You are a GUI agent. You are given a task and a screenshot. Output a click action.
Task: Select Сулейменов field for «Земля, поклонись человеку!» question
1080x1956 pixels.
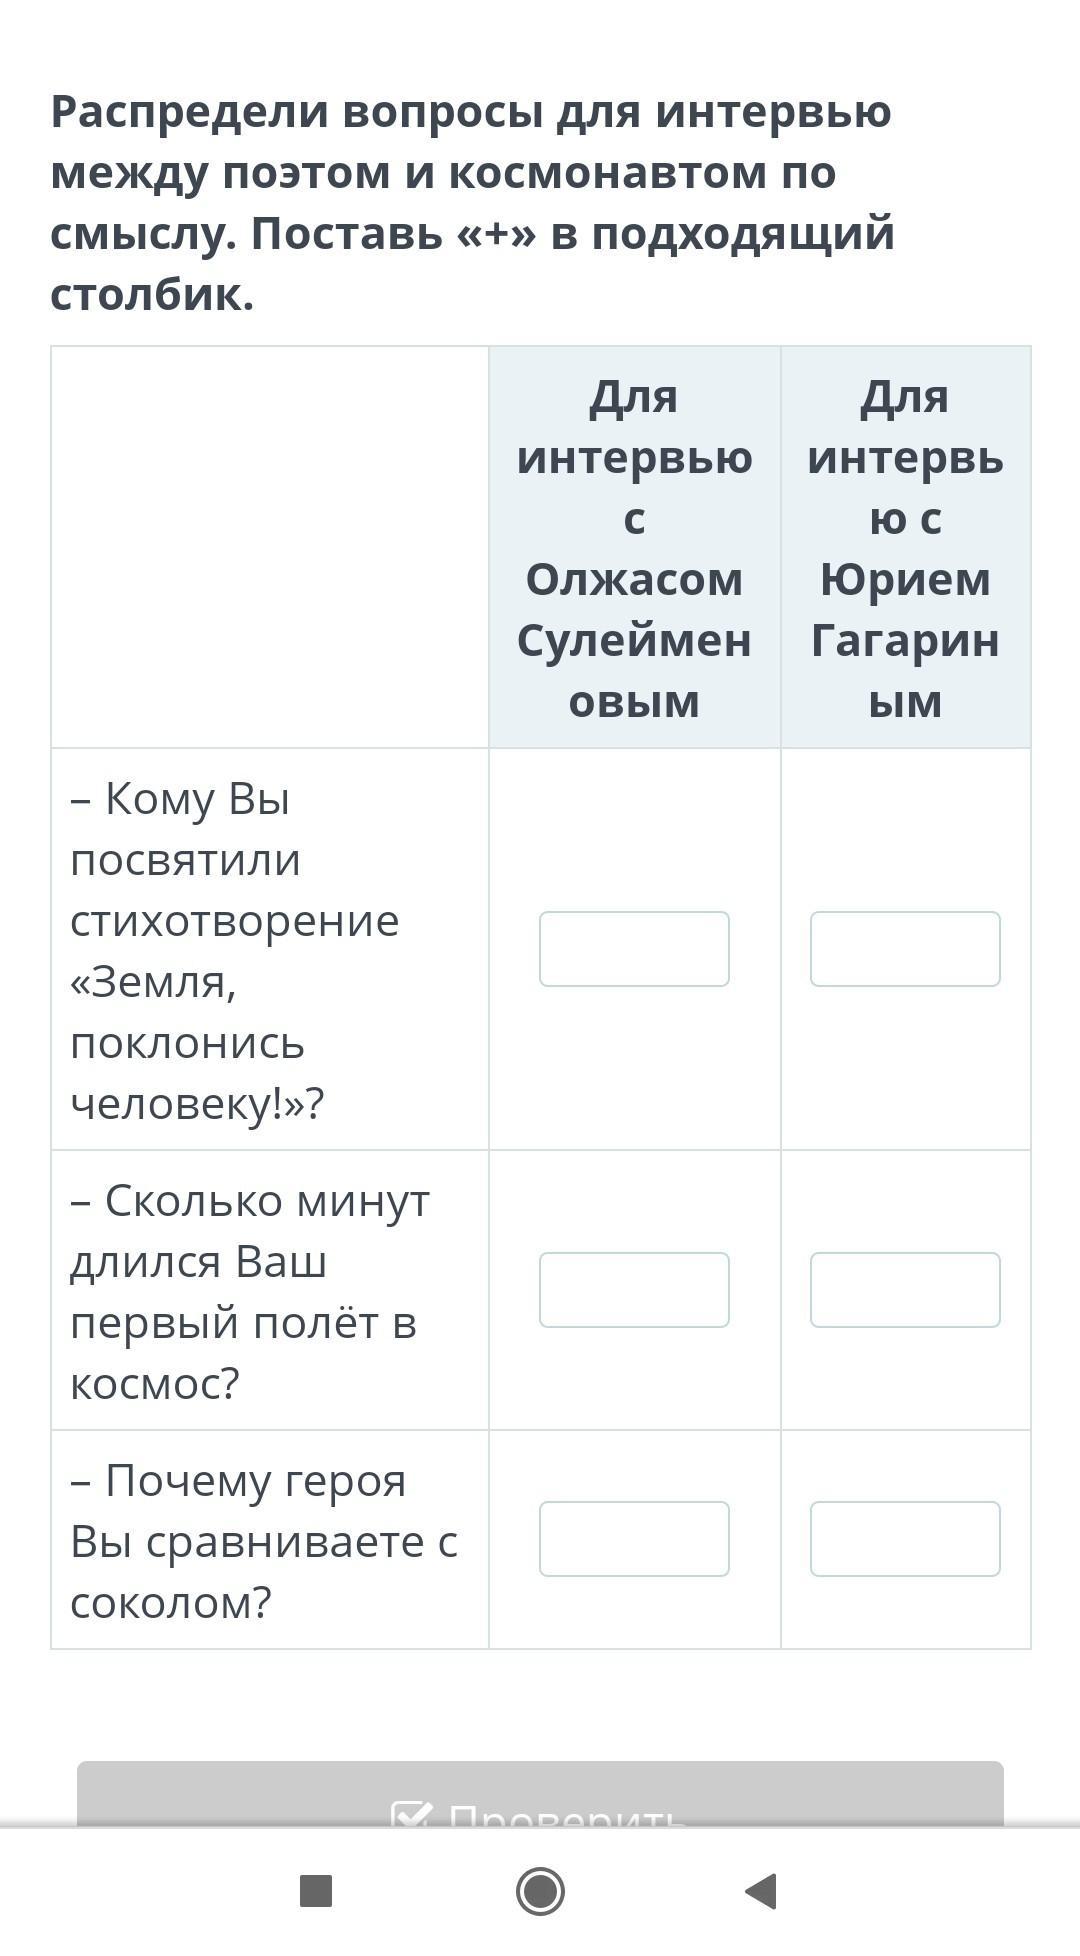634,949
